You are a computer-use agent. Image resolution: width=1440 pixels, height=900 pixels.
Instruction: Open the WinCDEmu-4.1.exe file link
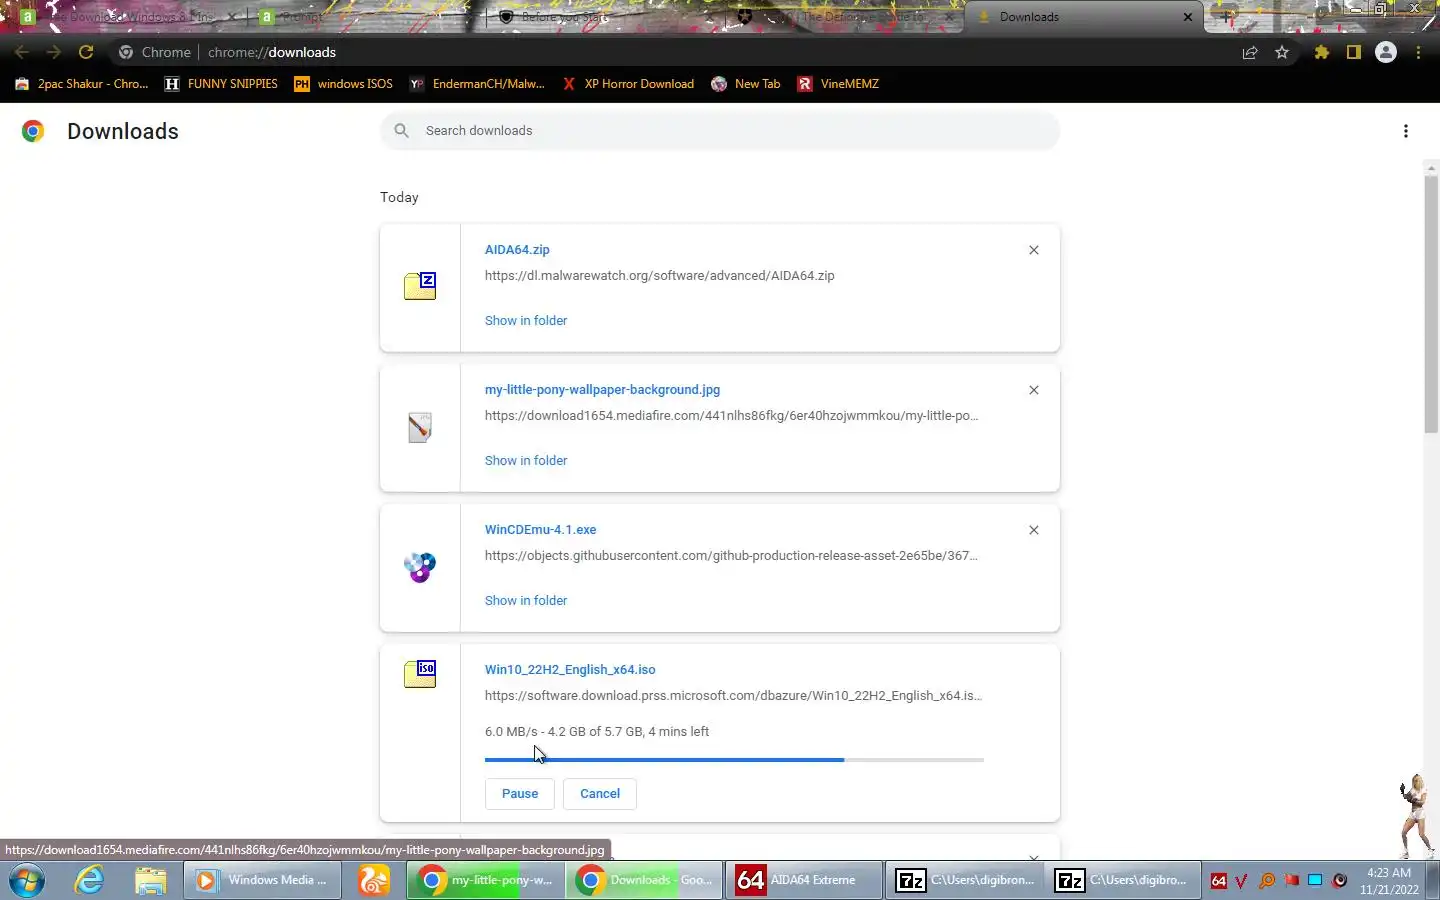[540, 530]
